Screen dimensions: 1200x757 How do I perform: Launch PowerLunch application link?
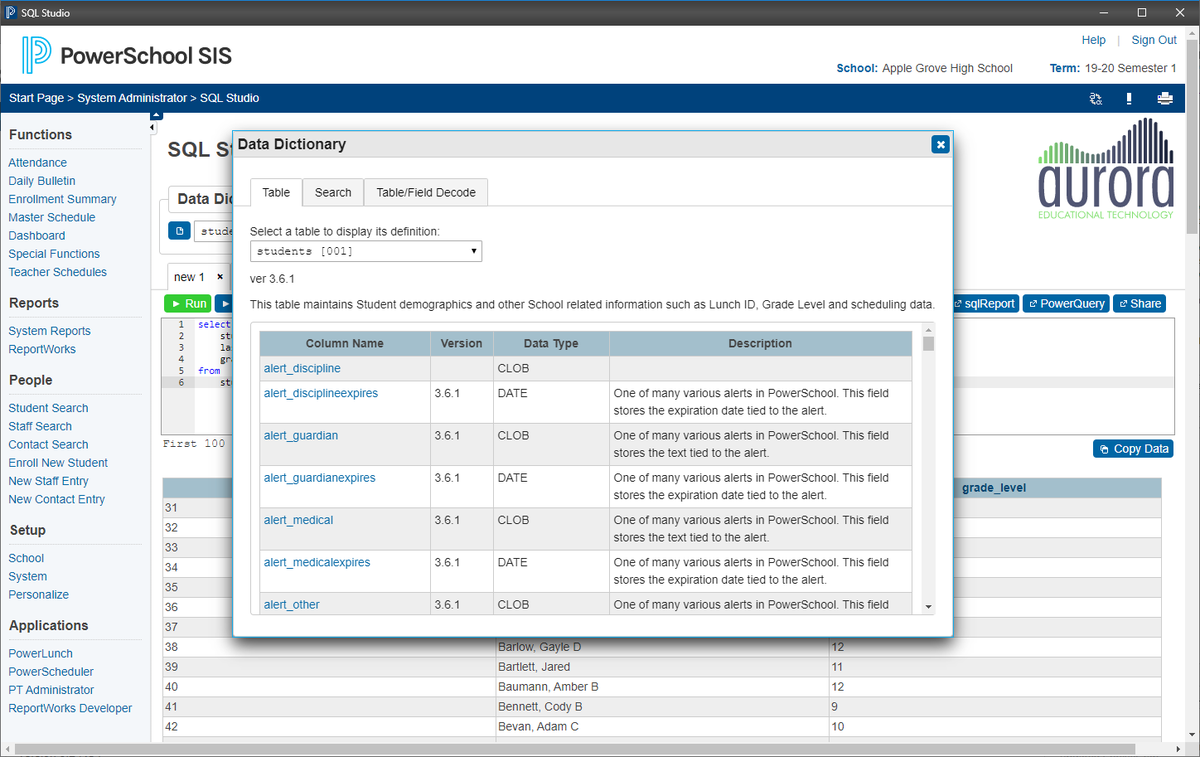point(40,653)
